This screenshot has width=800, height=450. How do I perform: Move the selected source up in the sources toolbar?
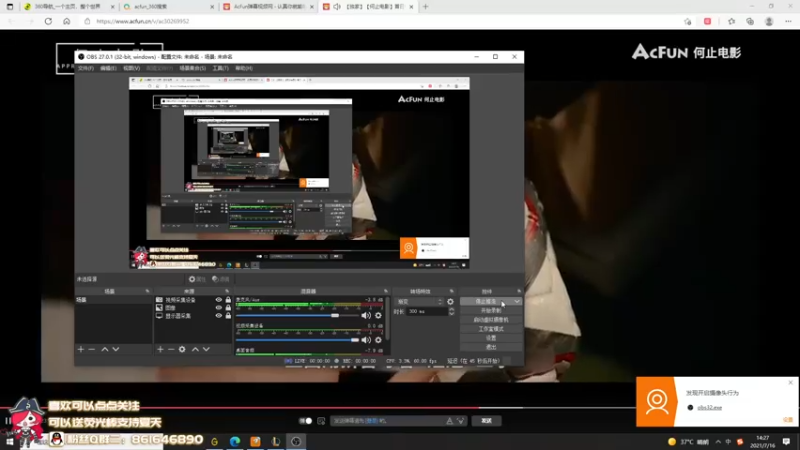195,349
